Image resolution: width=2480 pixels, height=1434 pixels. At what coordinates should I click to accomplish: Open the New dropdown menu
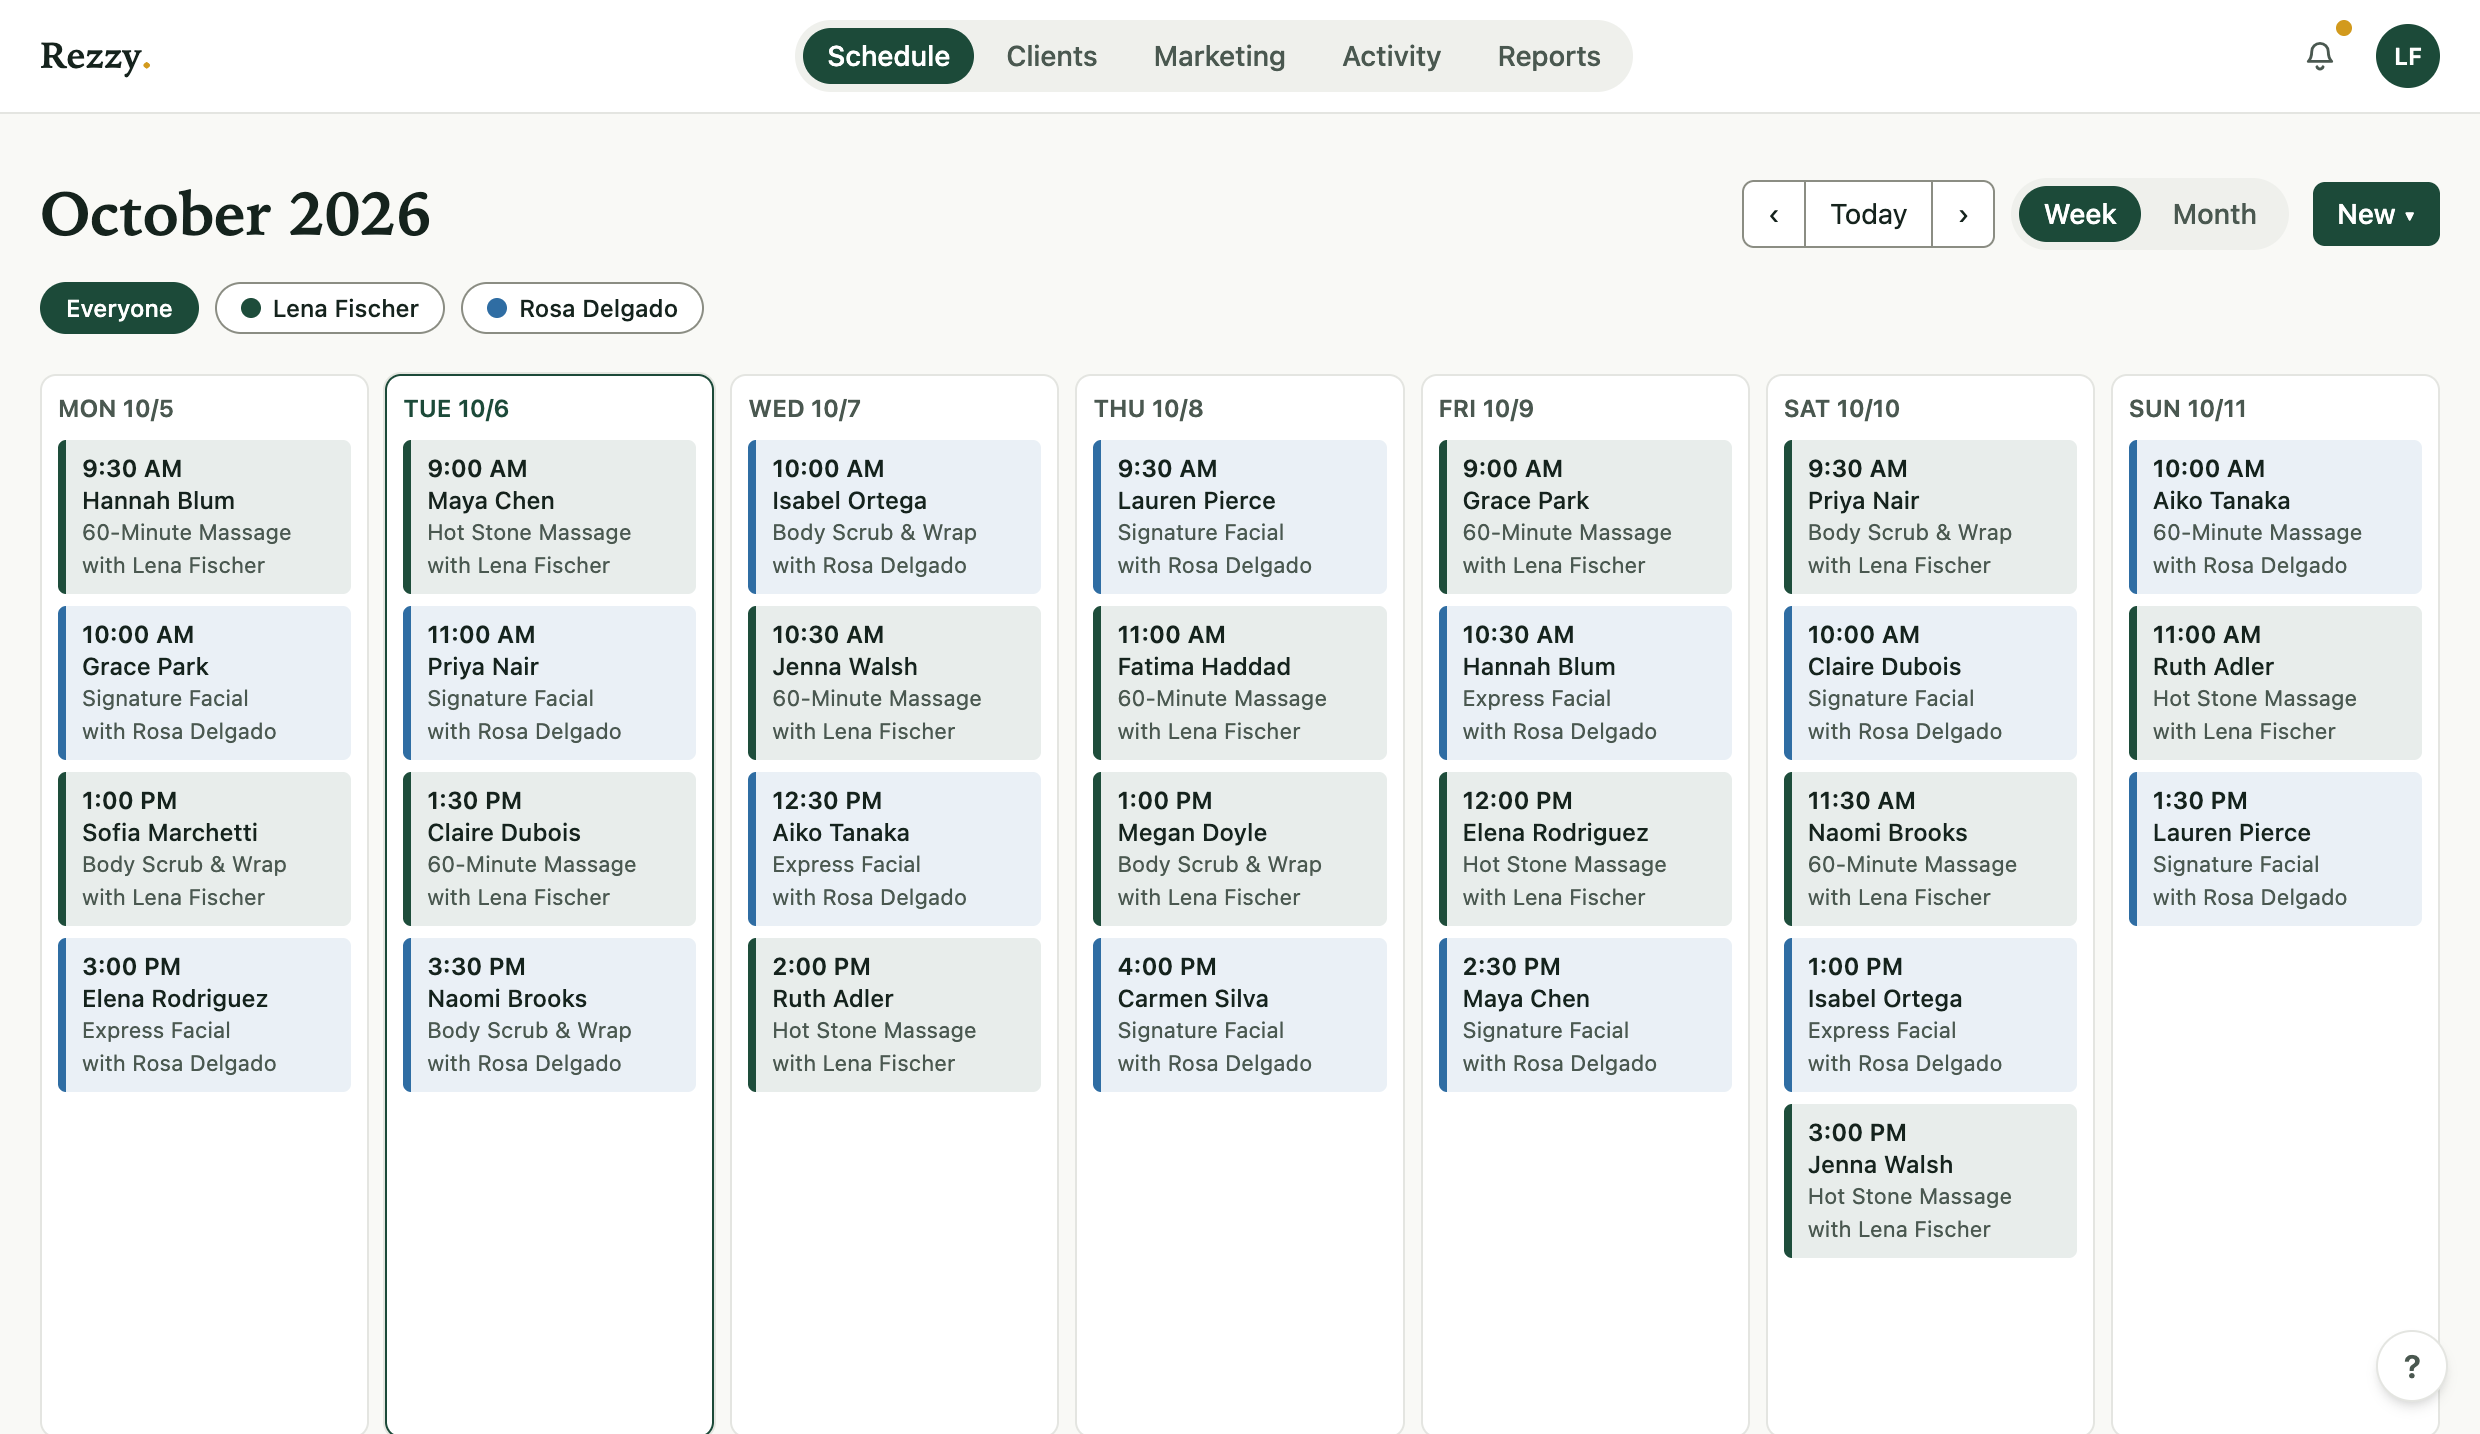(x=2376, y=214)
